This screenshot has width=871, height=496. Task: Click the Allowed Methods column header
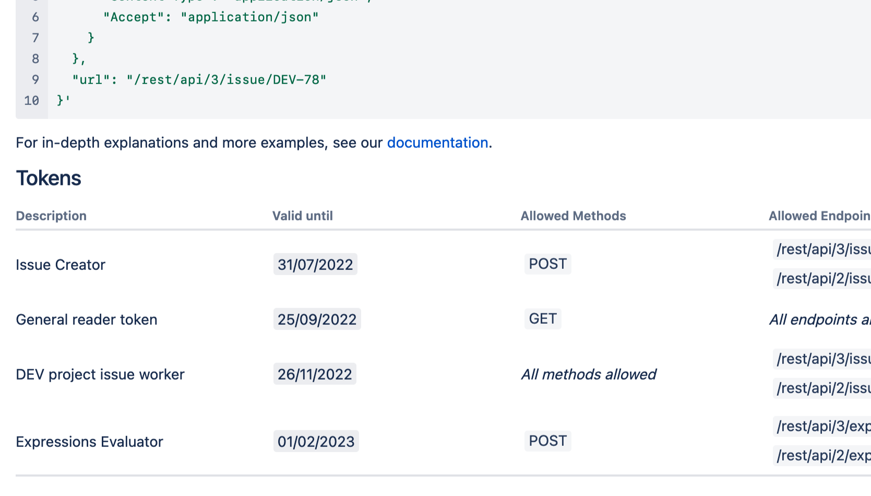click(x=573, y=216)
